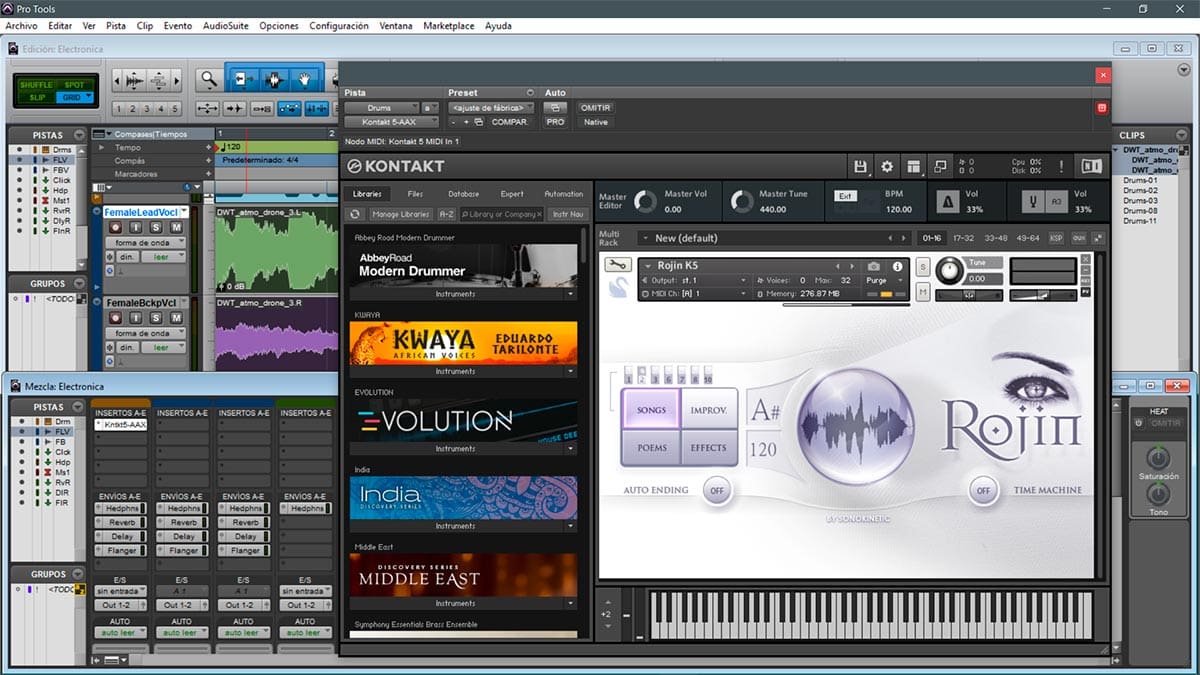This screenshot has height=675, width=1200.
Task: Adjust the HEAT Saturación knob
Action: [x=1158, y=459]
